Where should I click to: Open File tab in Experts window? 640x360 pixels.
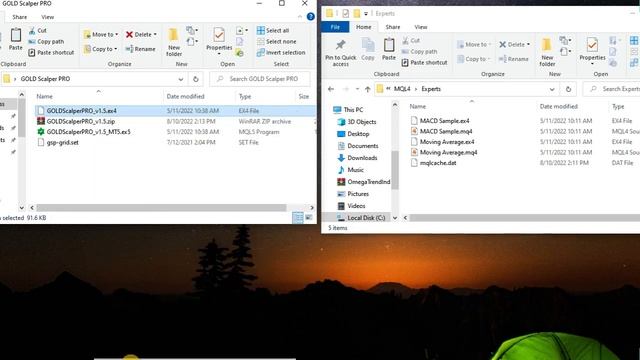pos(335,27)
